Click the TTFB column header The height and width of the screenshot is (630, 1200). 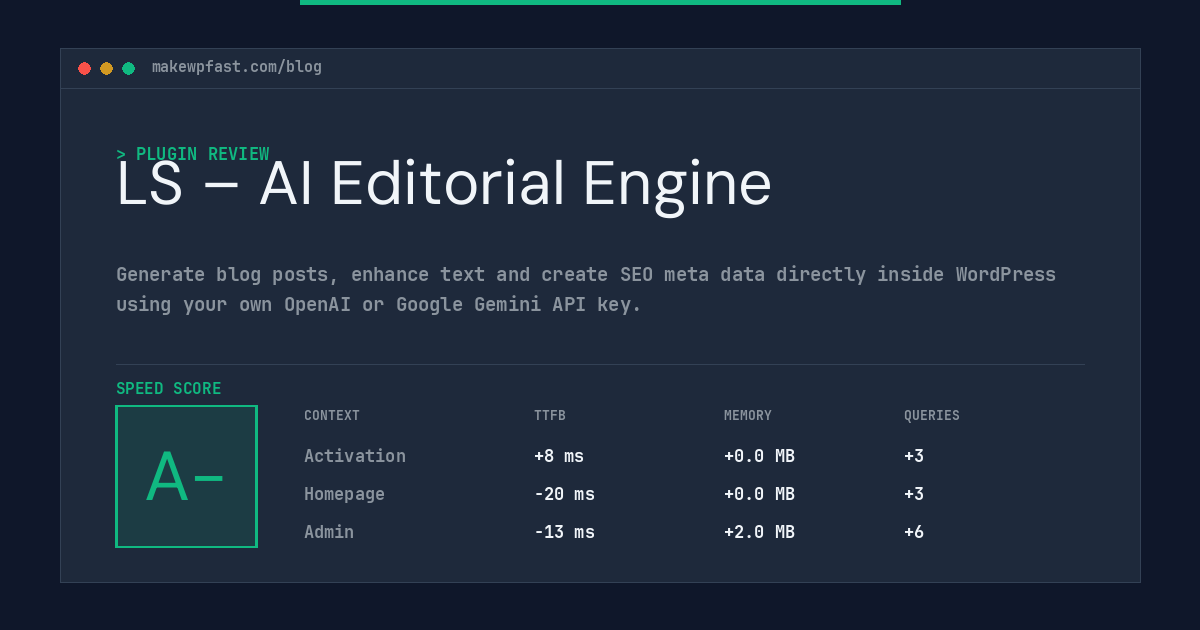pos(550,416)
